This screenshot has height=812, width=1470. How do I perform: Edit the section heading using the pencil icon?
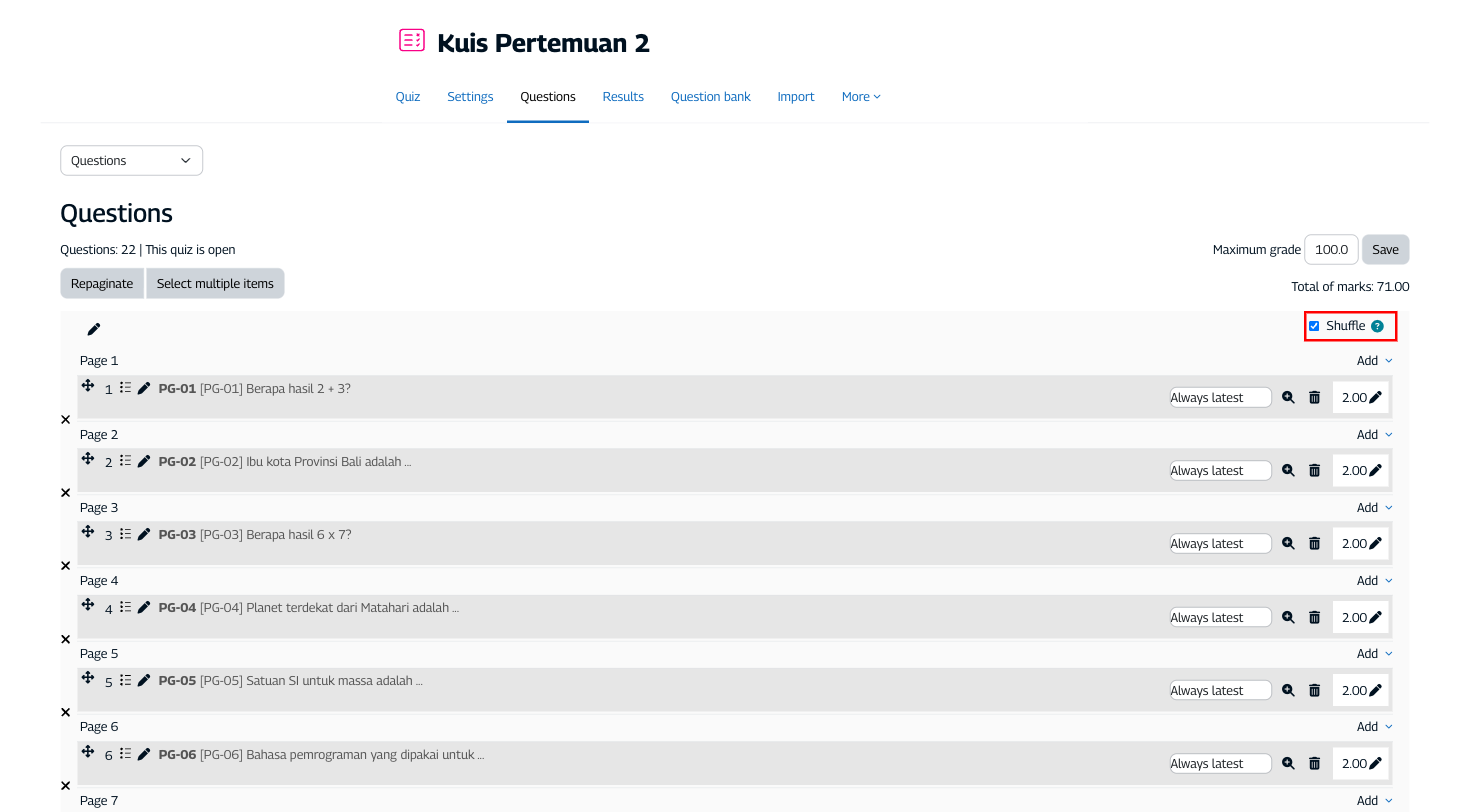point(94,329)
